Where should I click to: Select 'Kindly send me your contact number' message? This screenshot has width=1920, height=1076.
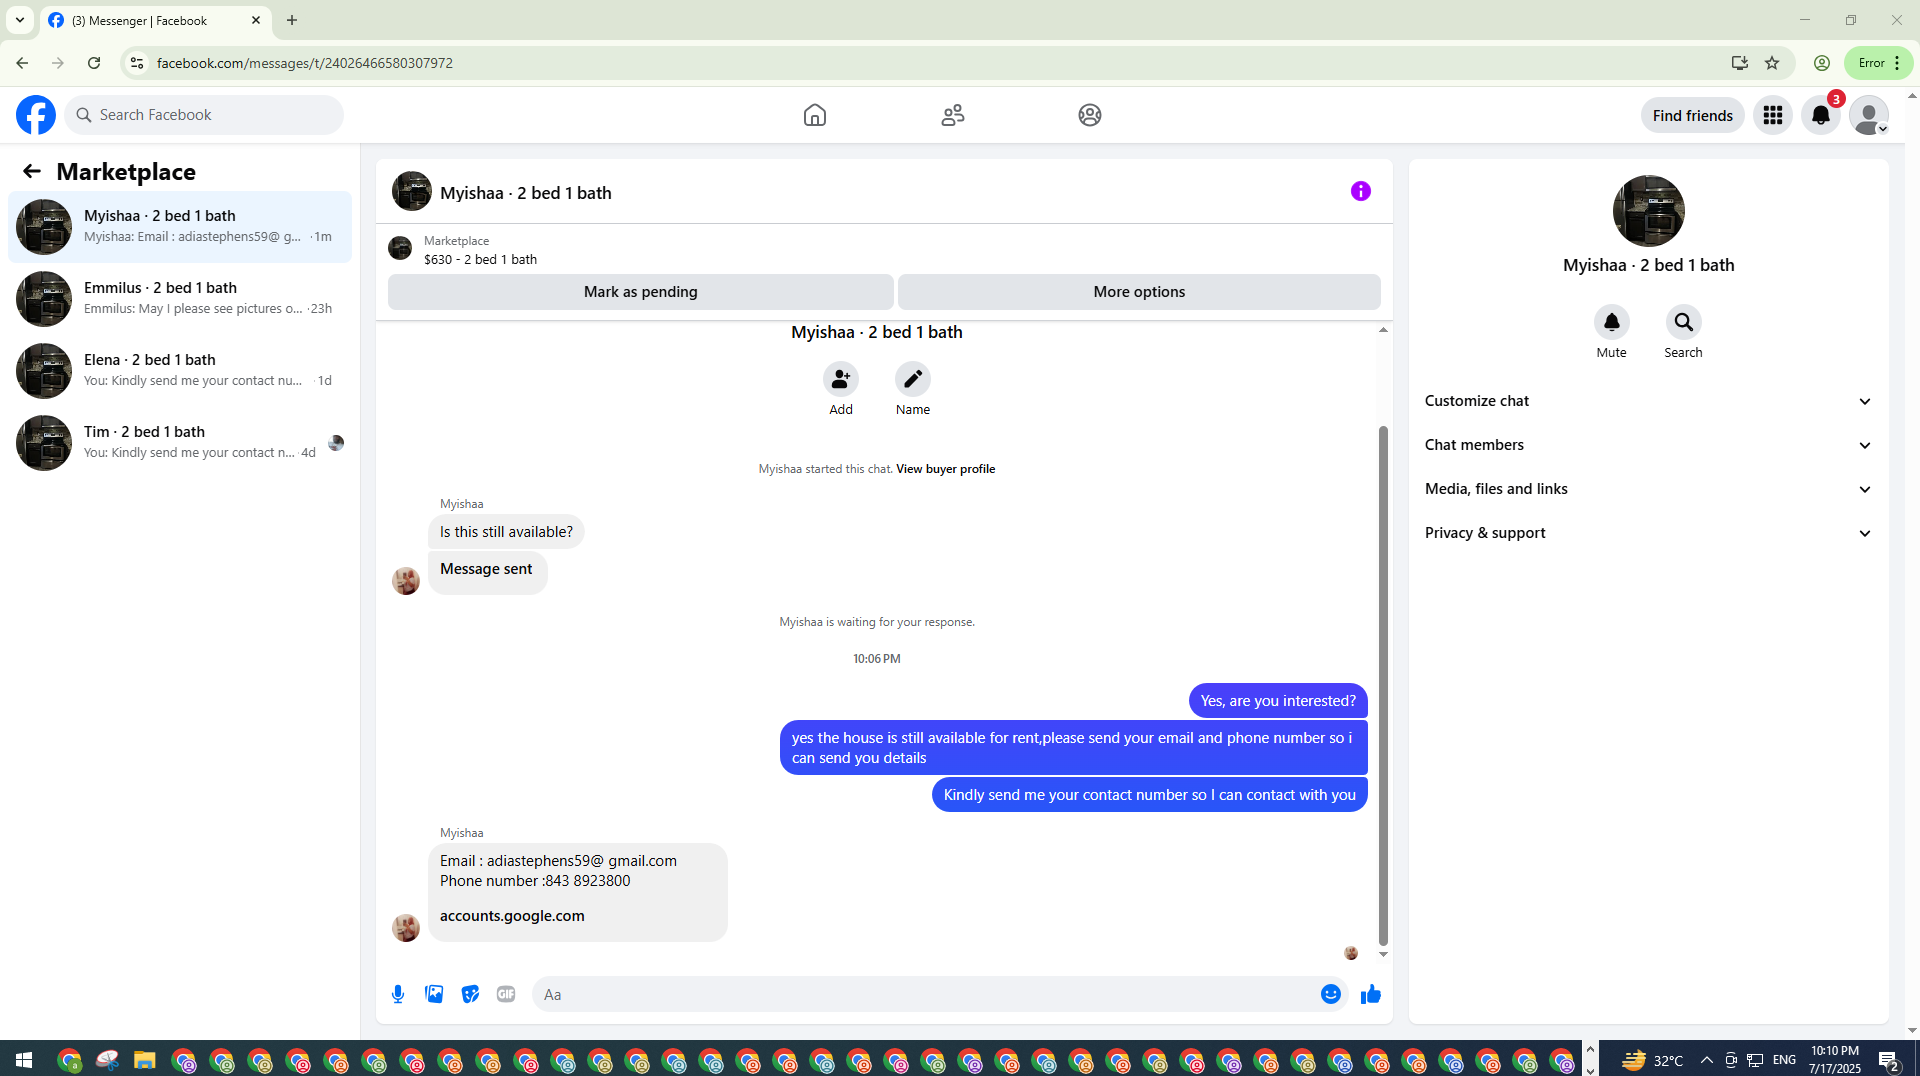pyautogui.click(x=1150, y=795)
